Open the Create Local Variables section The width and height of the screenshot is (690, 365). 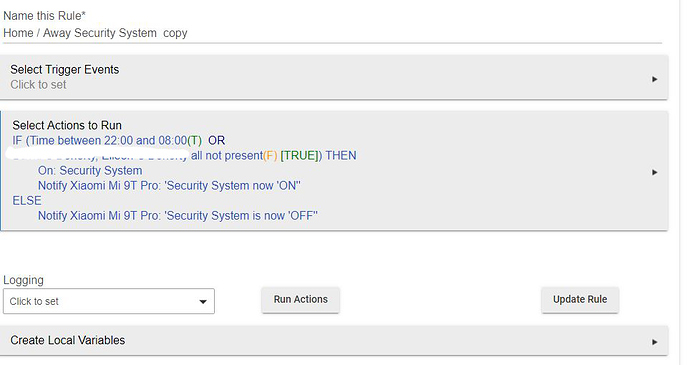pyautogui.click(x=334, y=340)
